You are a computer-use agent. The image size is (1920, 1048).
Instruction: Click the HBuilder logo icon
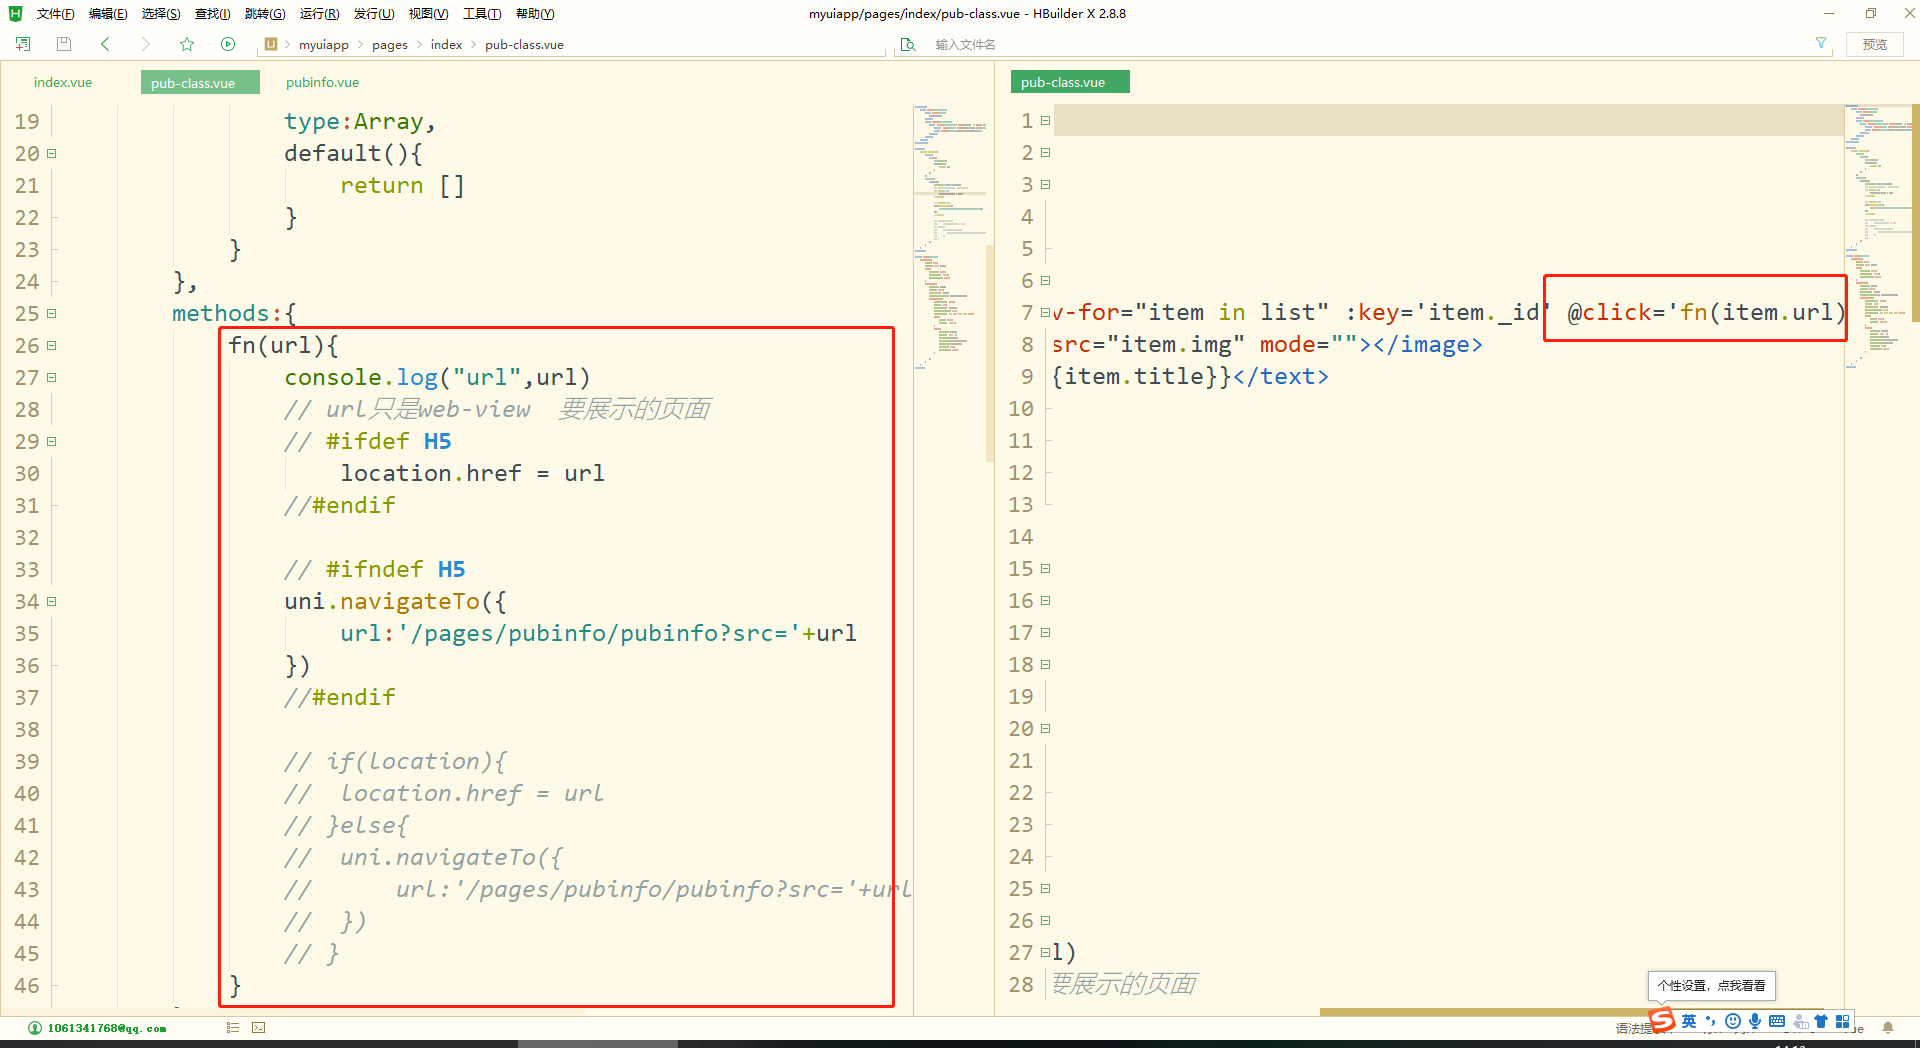click(x=15, y=13)
